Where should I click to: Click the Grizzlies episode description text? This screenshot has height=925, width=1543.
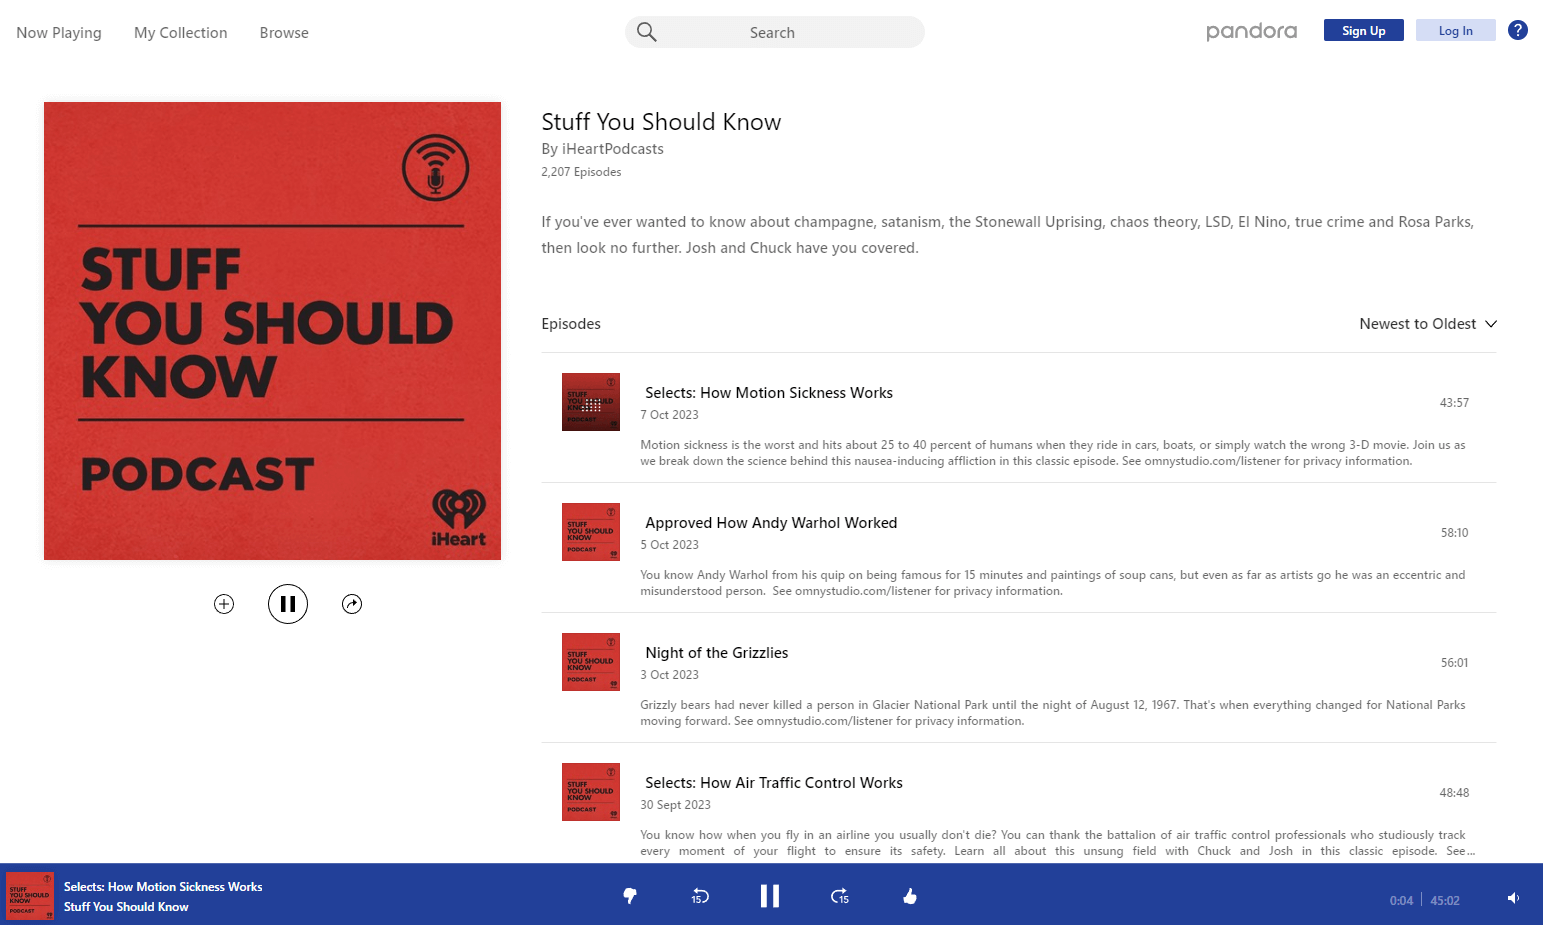[x=1053, y=713]
